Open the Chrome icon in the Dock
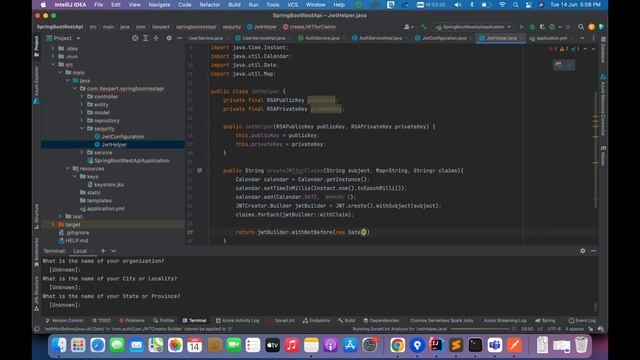Viewport: 640px width, 360px height. coord(397,345)
